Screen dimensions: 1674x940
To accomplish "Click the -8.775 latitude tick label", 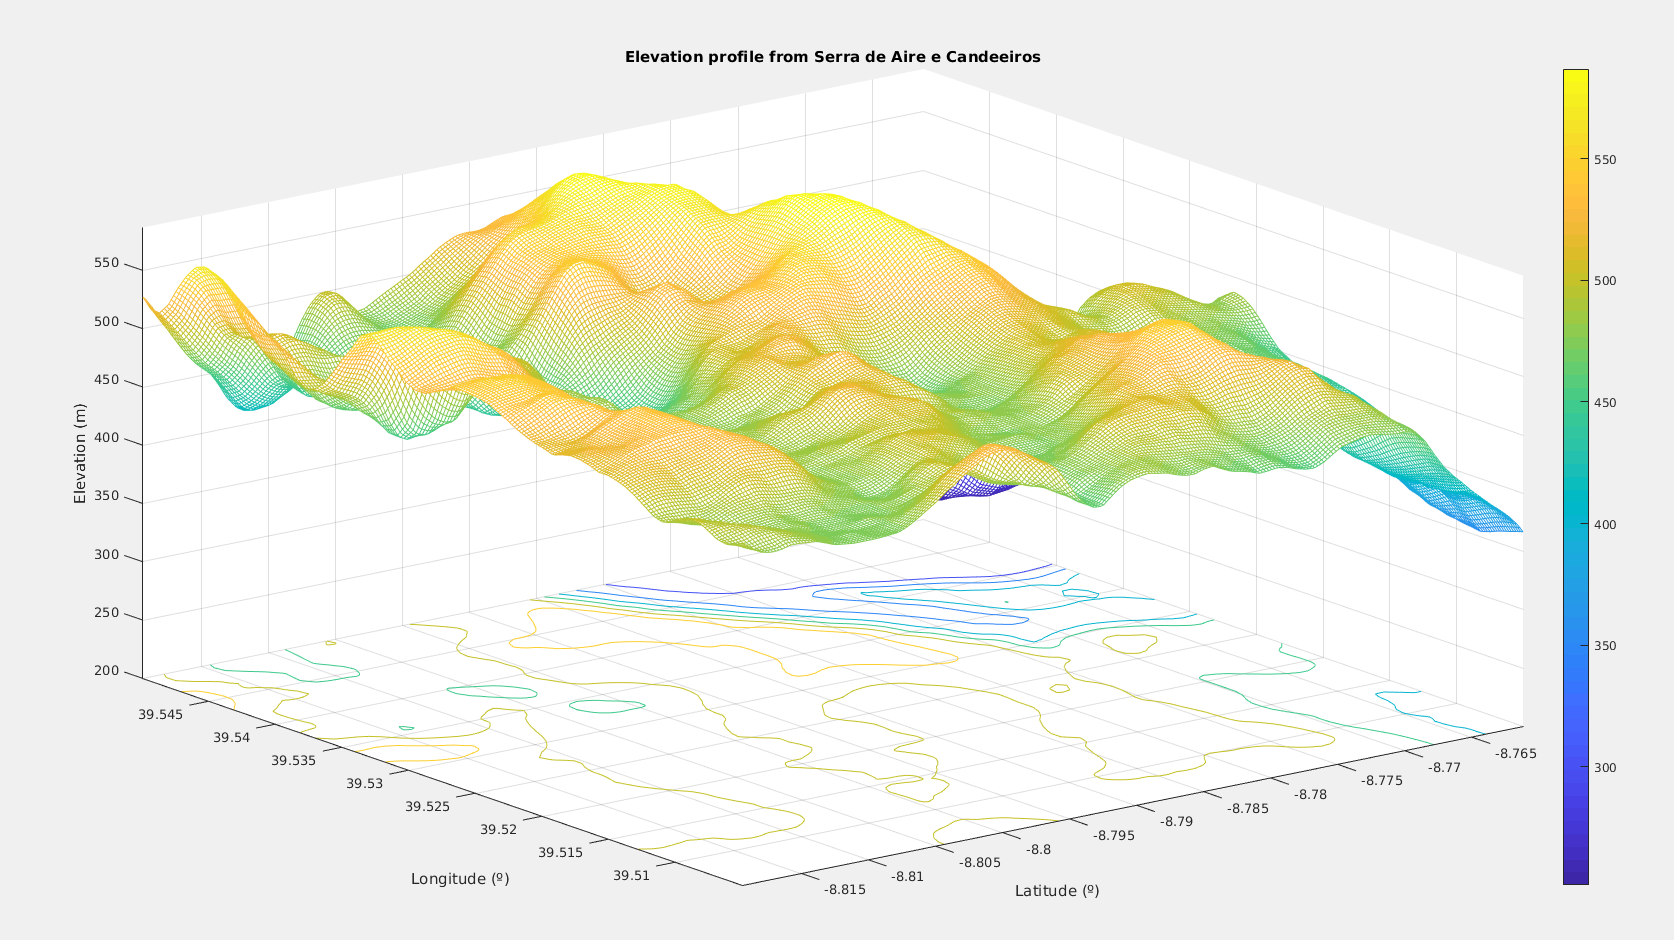I will (1382, 780).
